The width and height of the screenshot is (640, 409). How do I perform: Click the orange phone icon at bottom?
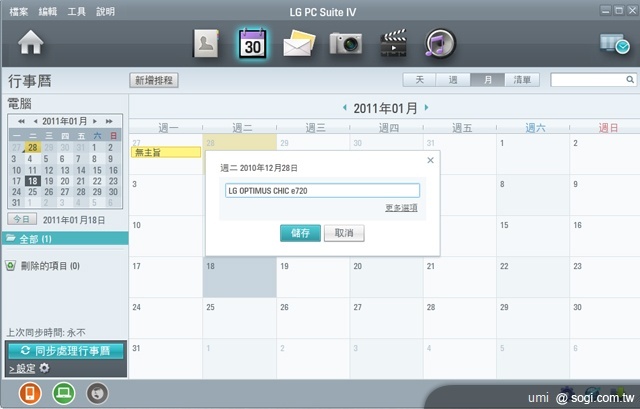[x=30, y=393]
